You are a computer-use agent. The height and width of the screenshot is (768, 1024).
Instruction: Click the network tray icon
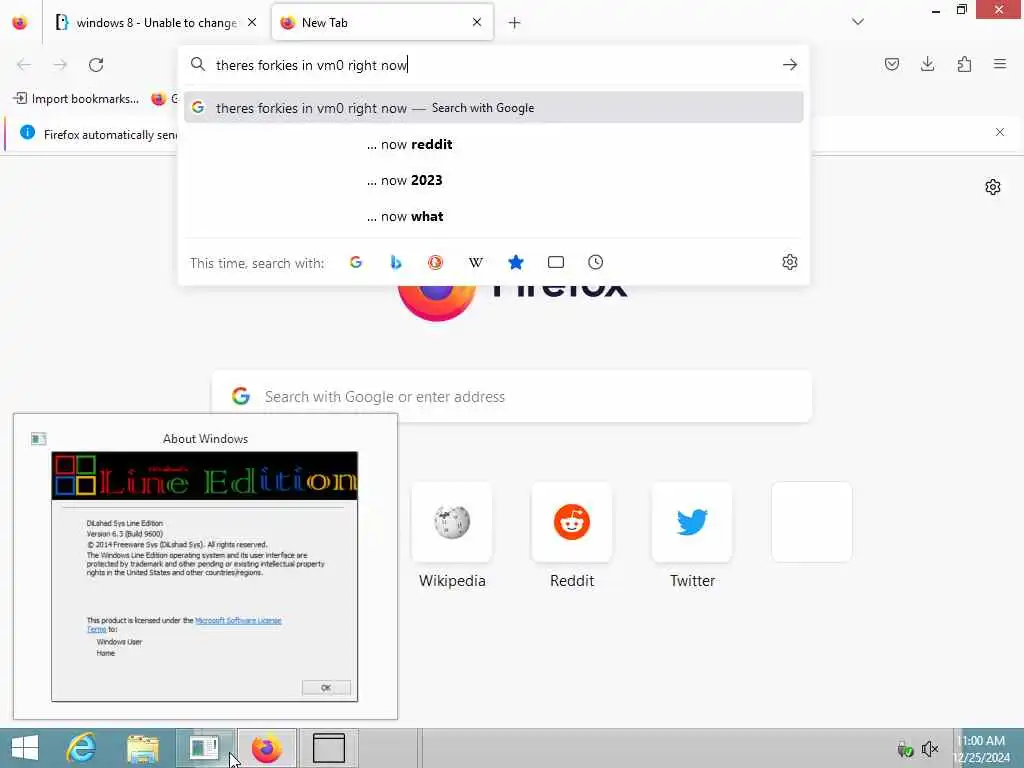pyautogui.click(x=905, y=749)
